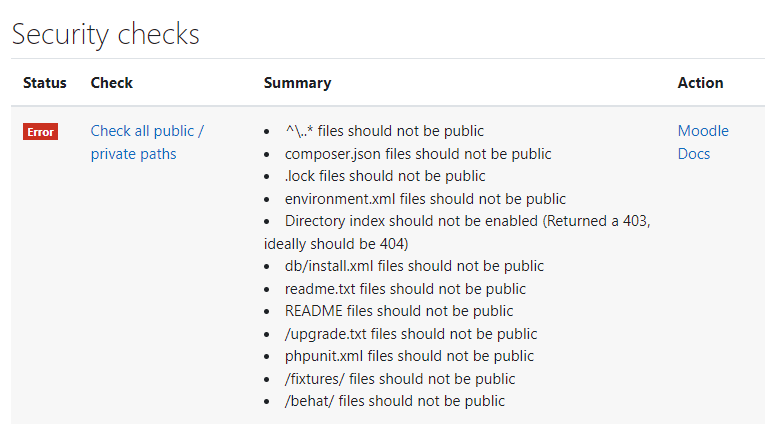The image size is (774, 435).
Task: Click the "Directory index should not be enabled" line
Action: 467,221
